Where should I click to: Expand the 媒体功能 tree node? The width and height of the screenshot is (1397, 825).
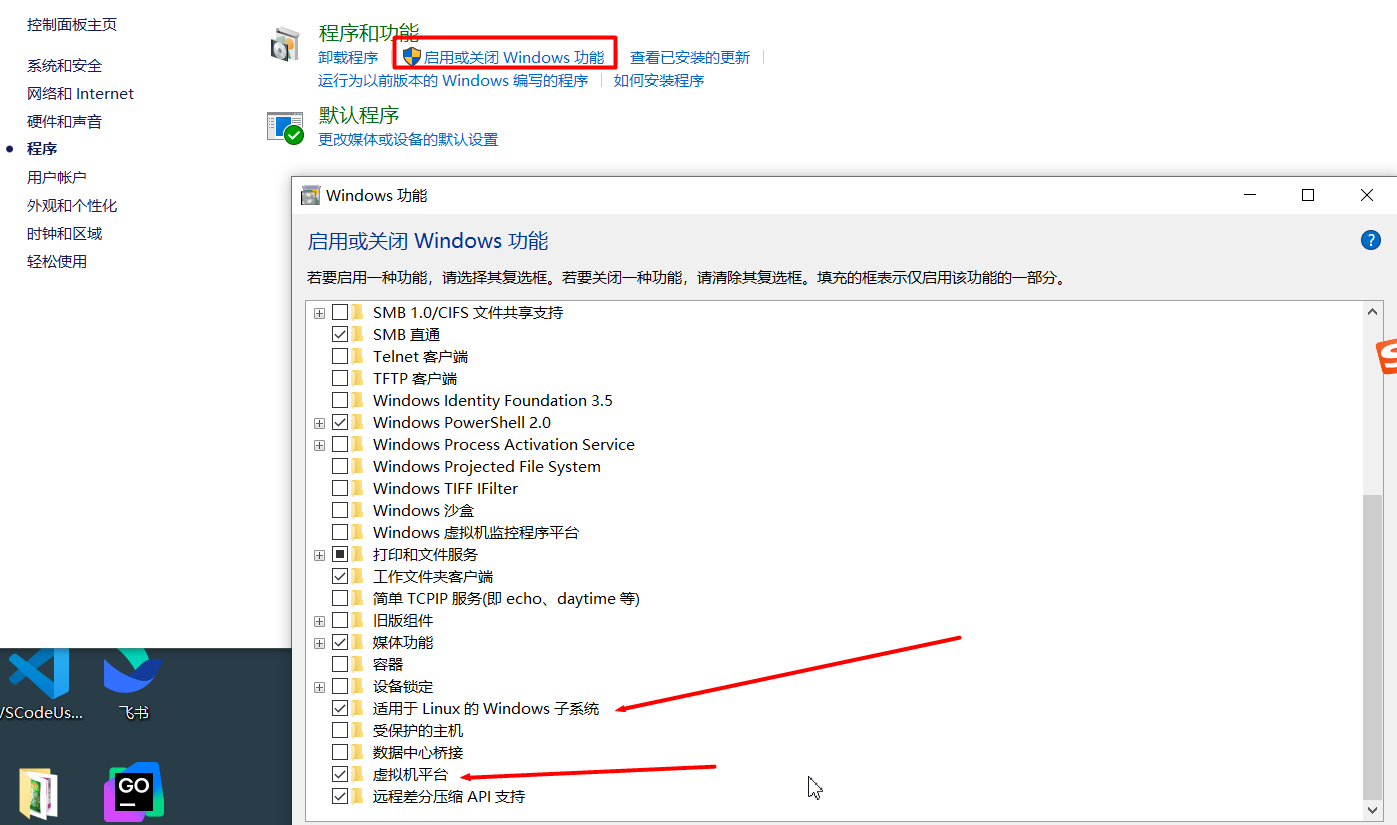319,643
